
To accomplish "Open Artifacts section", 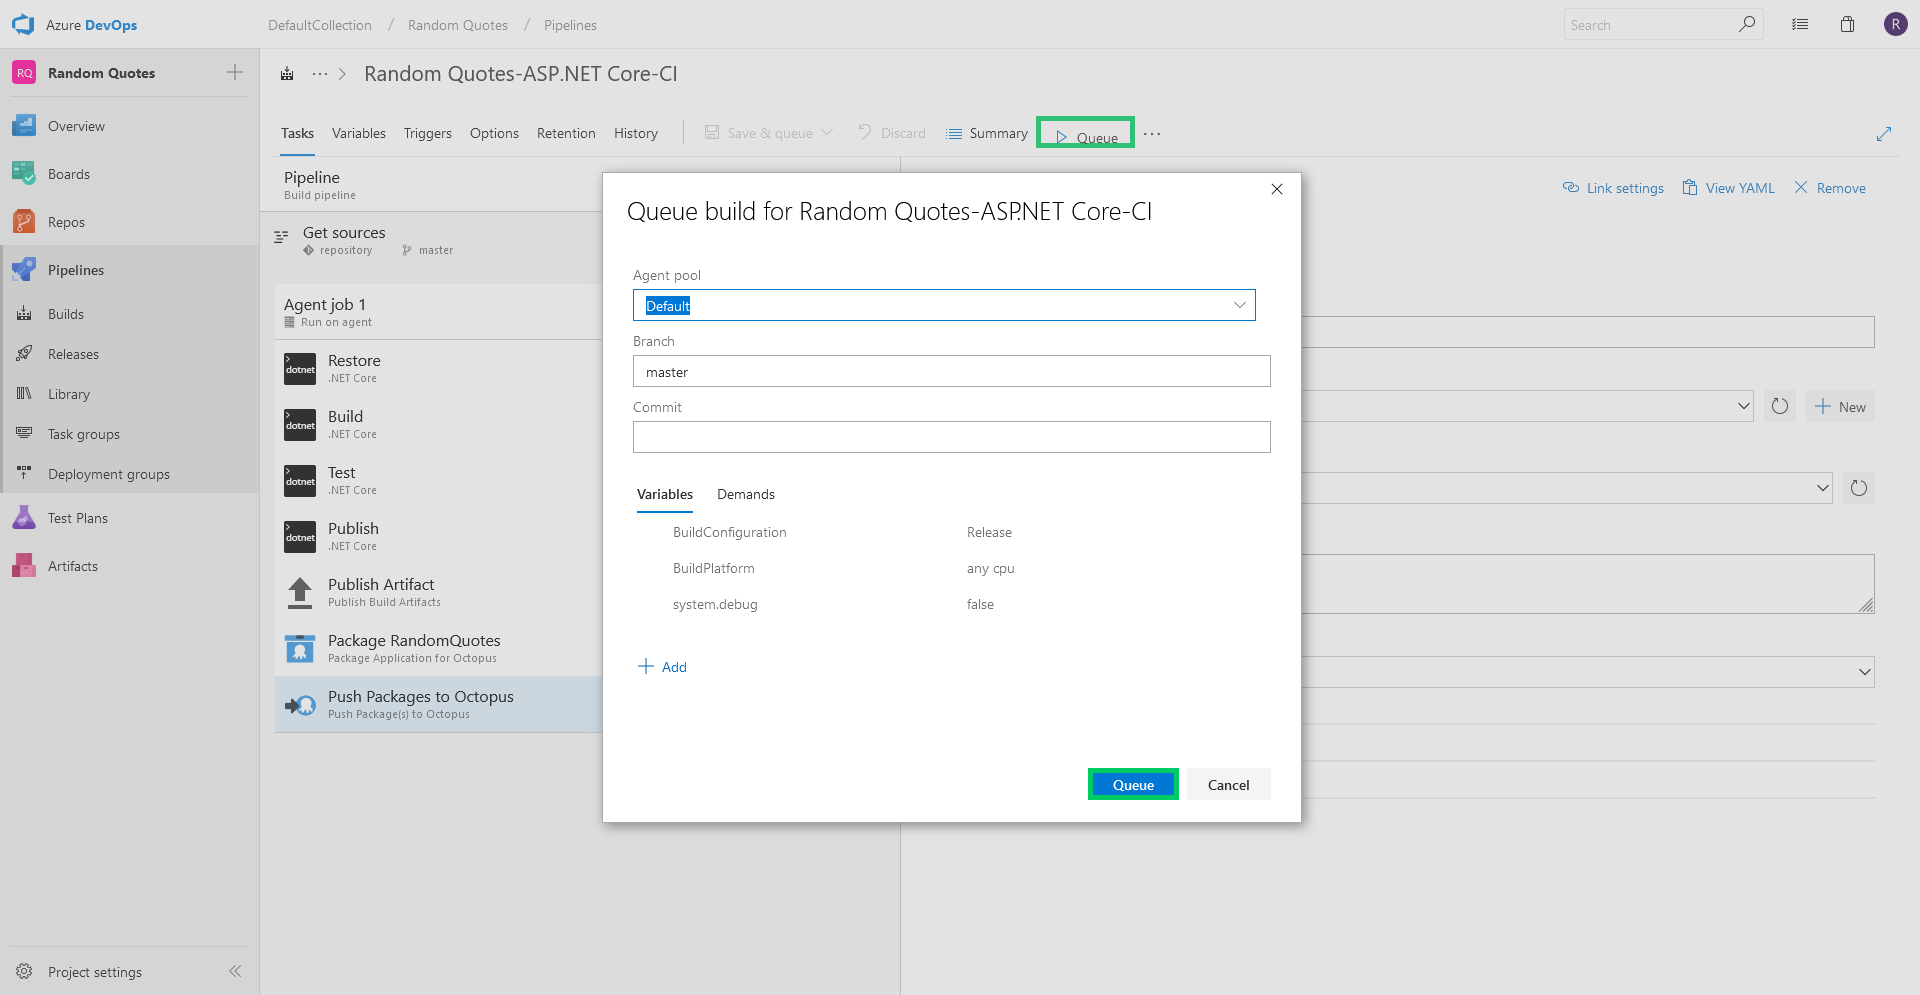I will tap(73, 566).
